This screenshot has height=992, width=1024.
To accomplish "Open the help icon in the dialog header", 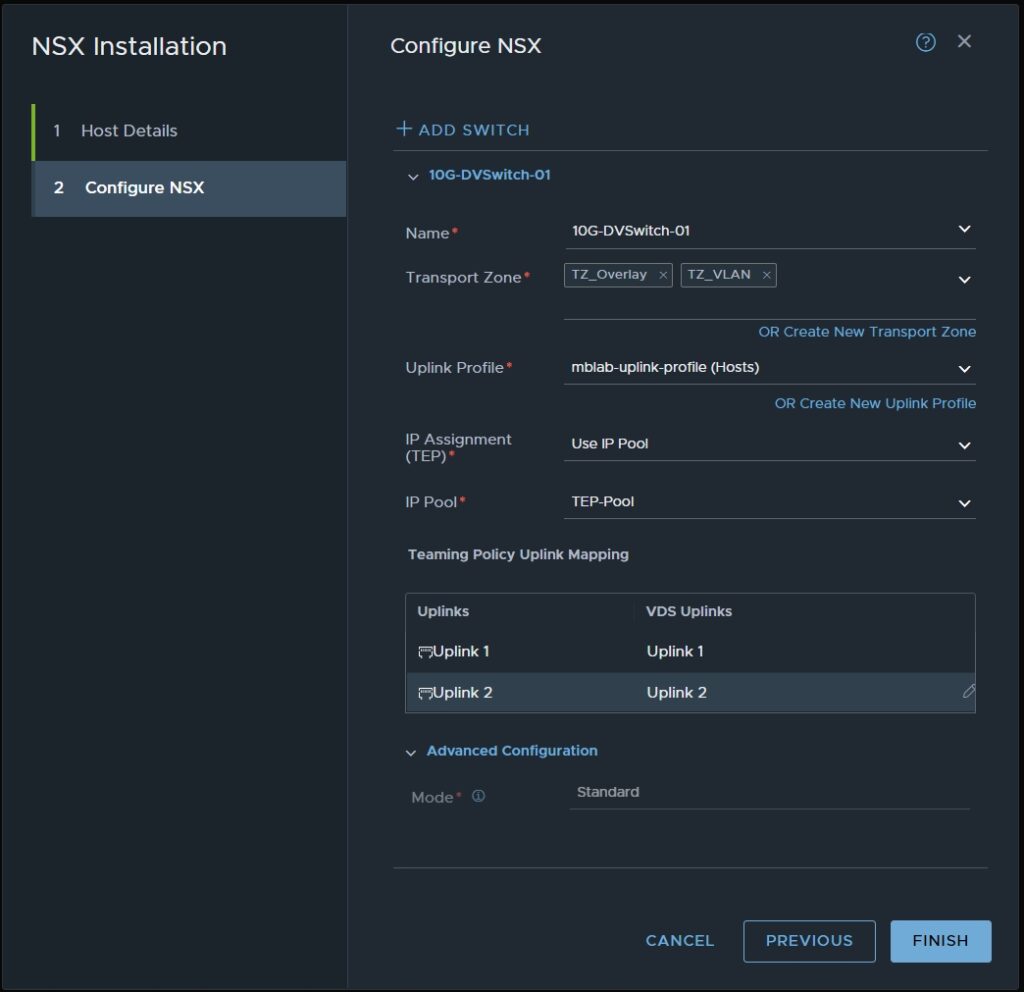I will 925,42.
